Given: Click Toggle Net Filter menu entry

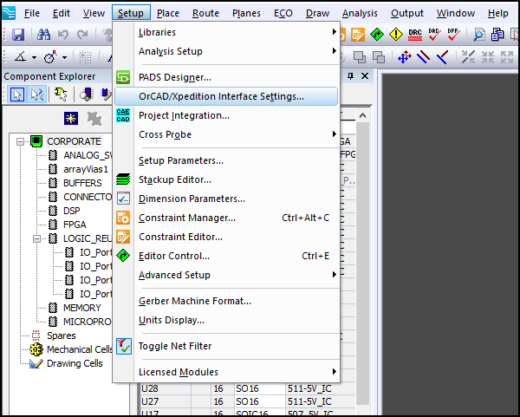Looking at the screenshot, I should point(226,346).
